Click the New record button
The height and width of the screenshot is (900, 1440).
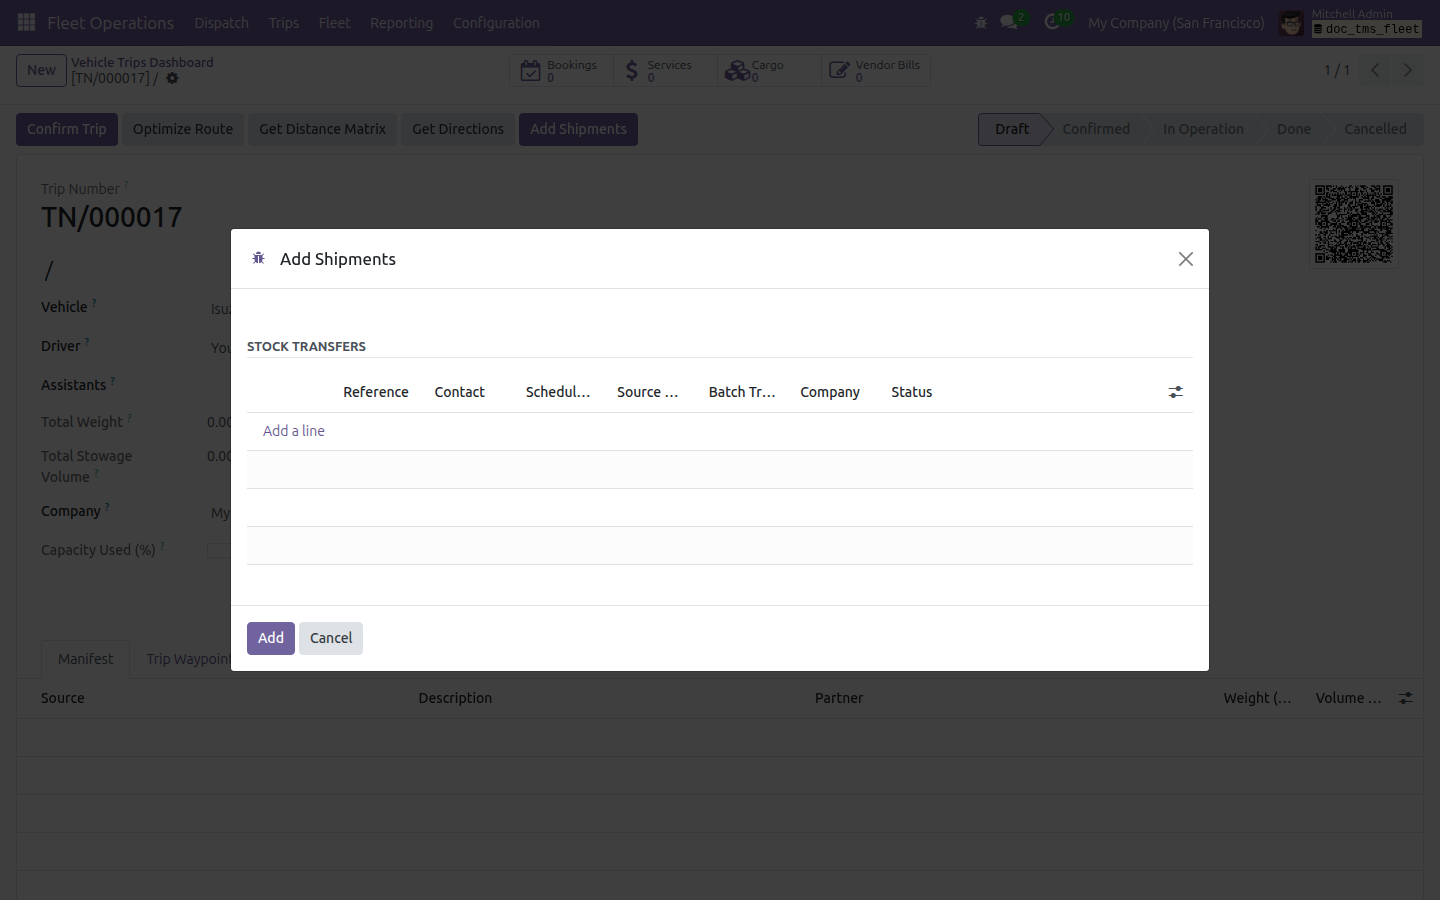[41, 70]
